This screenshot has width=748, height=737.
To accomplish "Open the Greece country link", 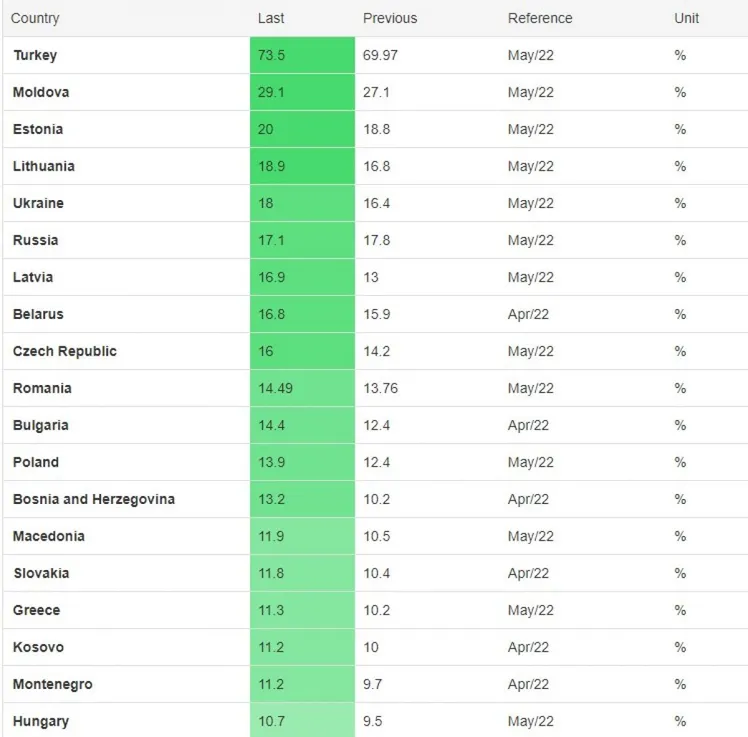I will click(36, 611).
